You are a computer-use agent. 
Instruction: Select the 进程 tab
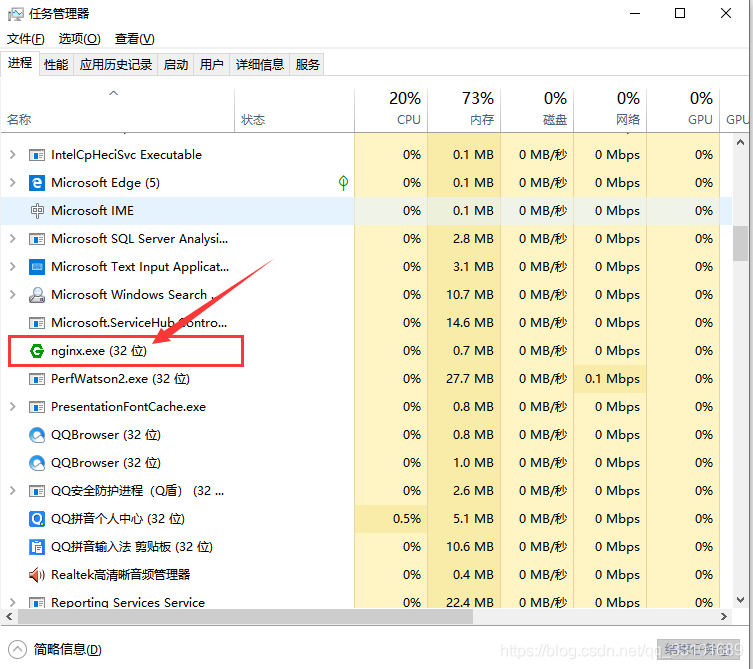pyautogui.click(x=20, y=63)
